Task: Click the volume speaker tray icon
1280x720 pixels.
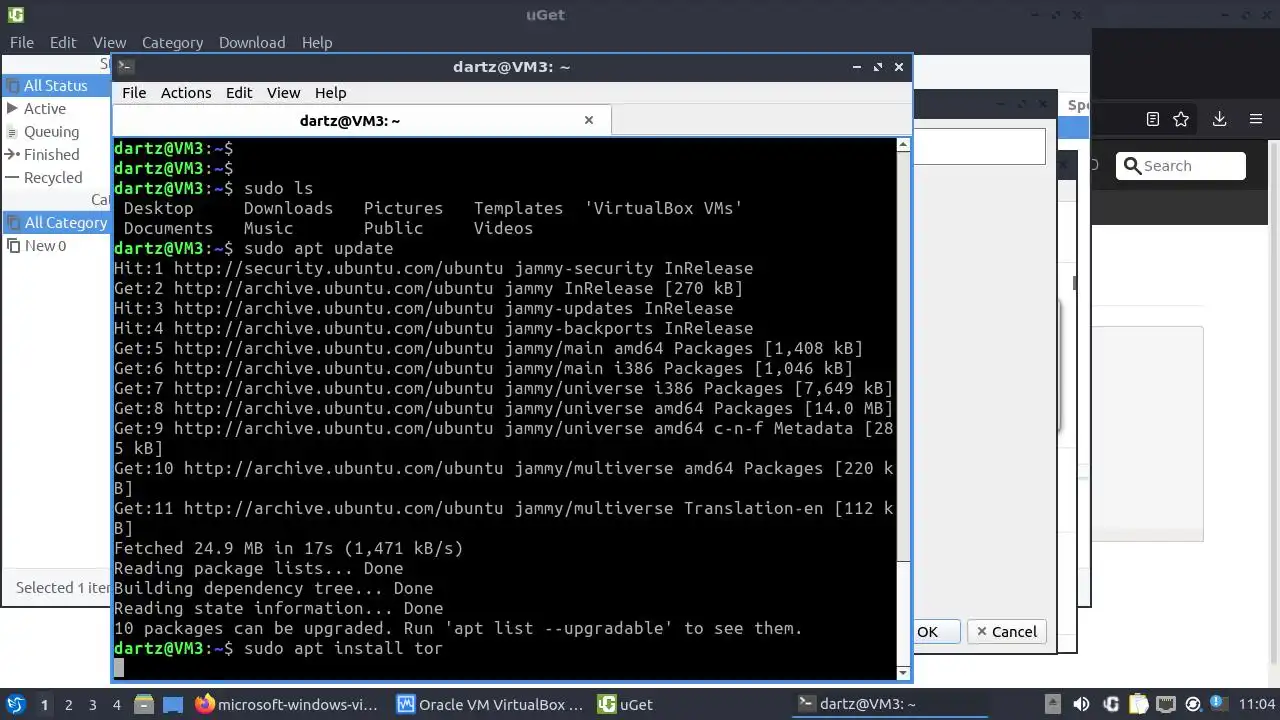Action: click(x=1081, y=704)
